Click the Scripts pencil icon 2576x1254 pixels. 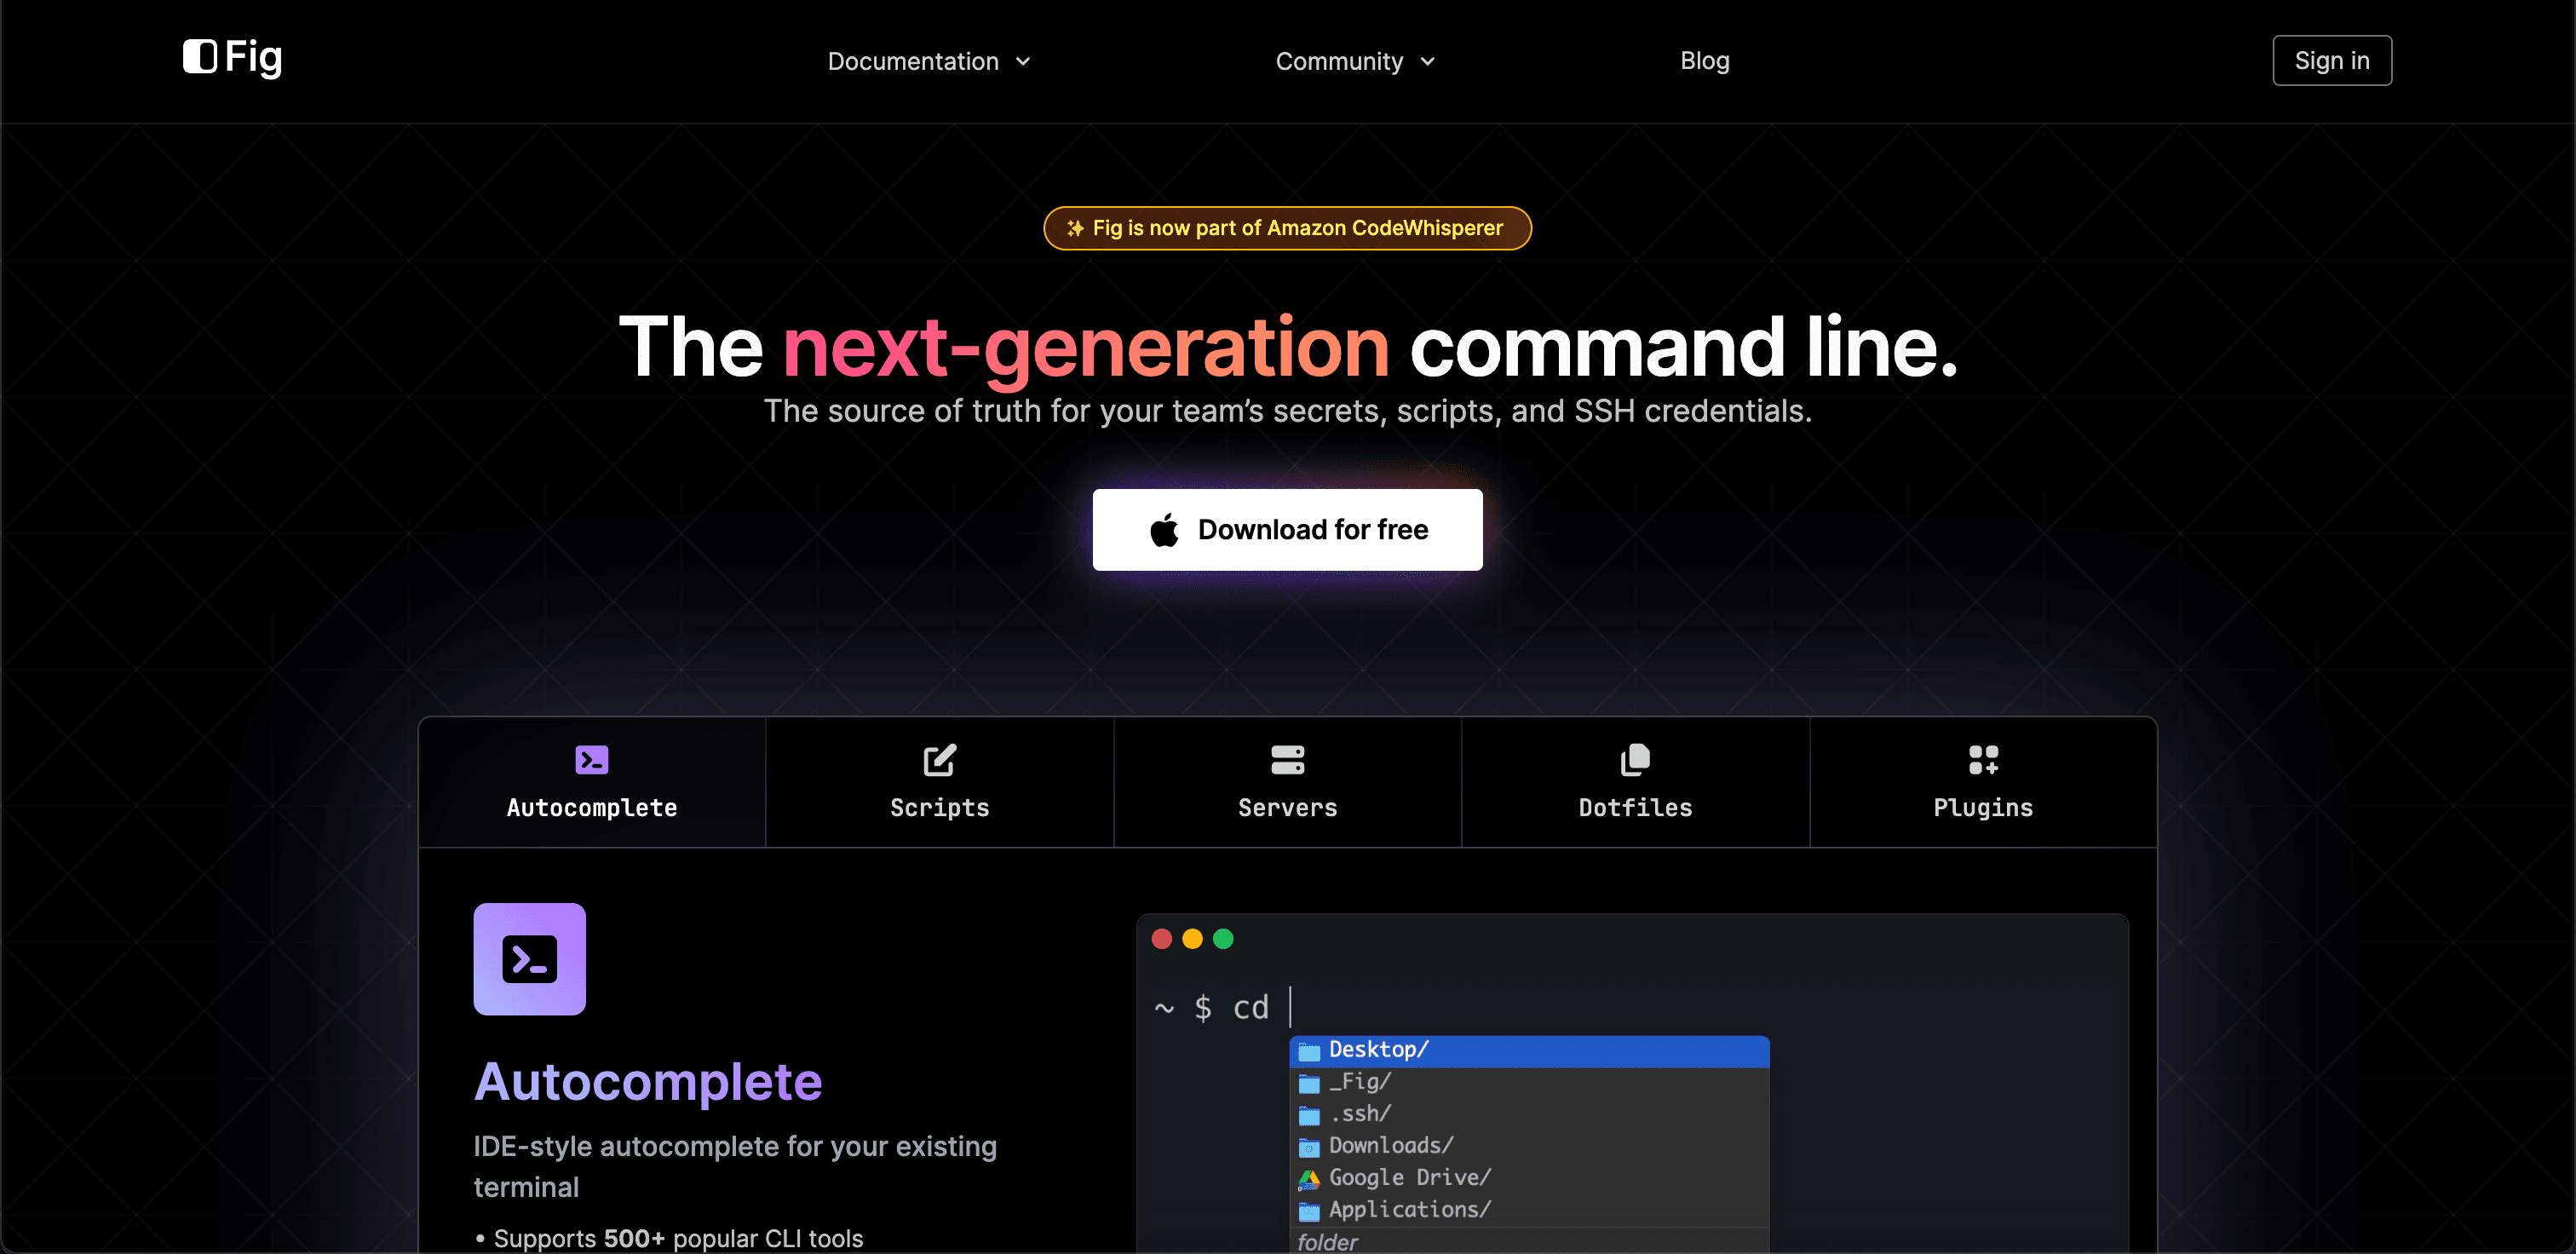939,759
